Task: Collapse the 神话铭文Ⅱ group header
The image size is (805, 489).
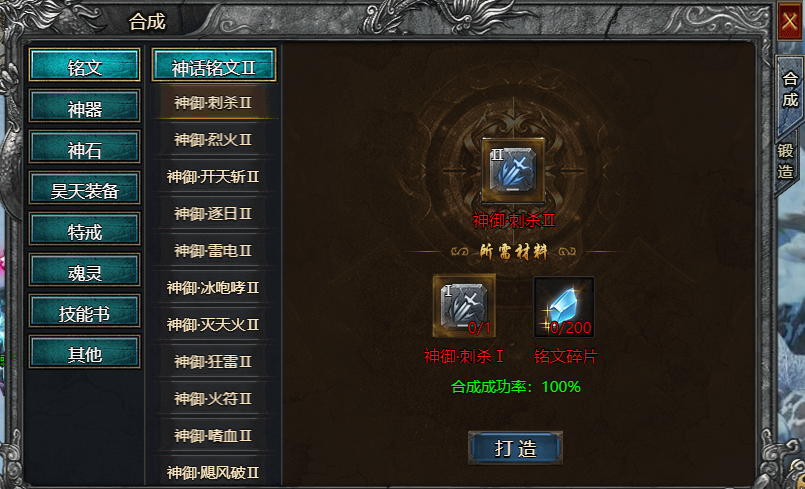Action: [x=214, y=65]
